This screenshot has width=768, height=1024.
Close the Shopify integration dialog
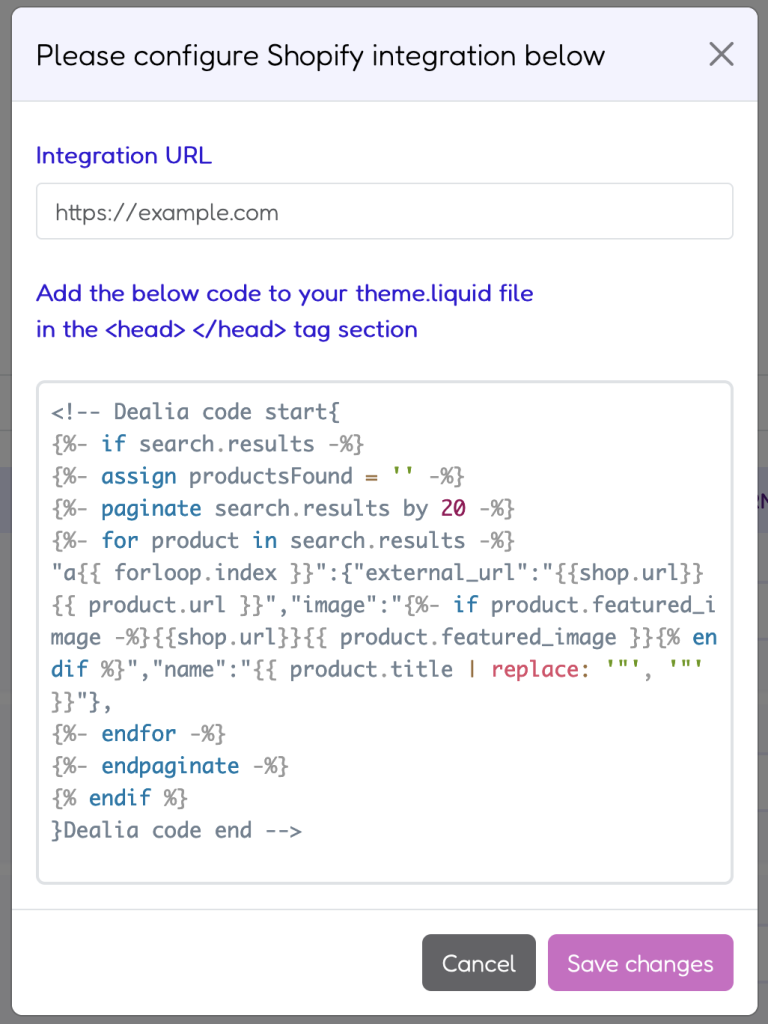click(x=721, y=54)
